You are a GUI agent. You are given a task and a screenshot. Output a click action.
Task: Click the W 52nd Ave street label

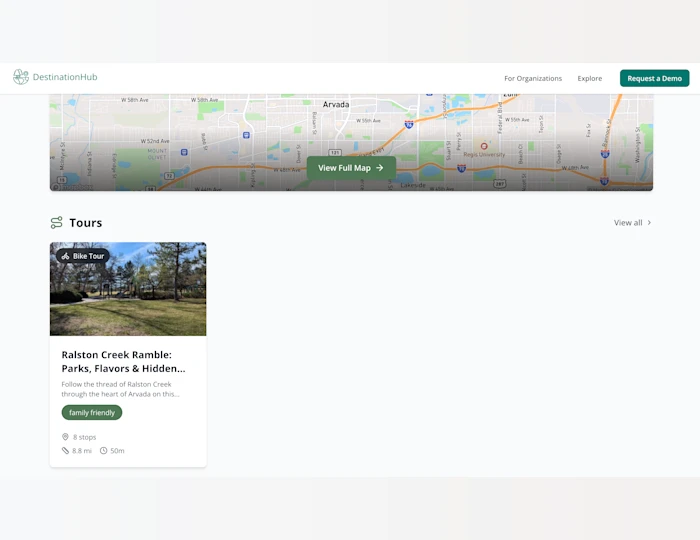(155, 141)
